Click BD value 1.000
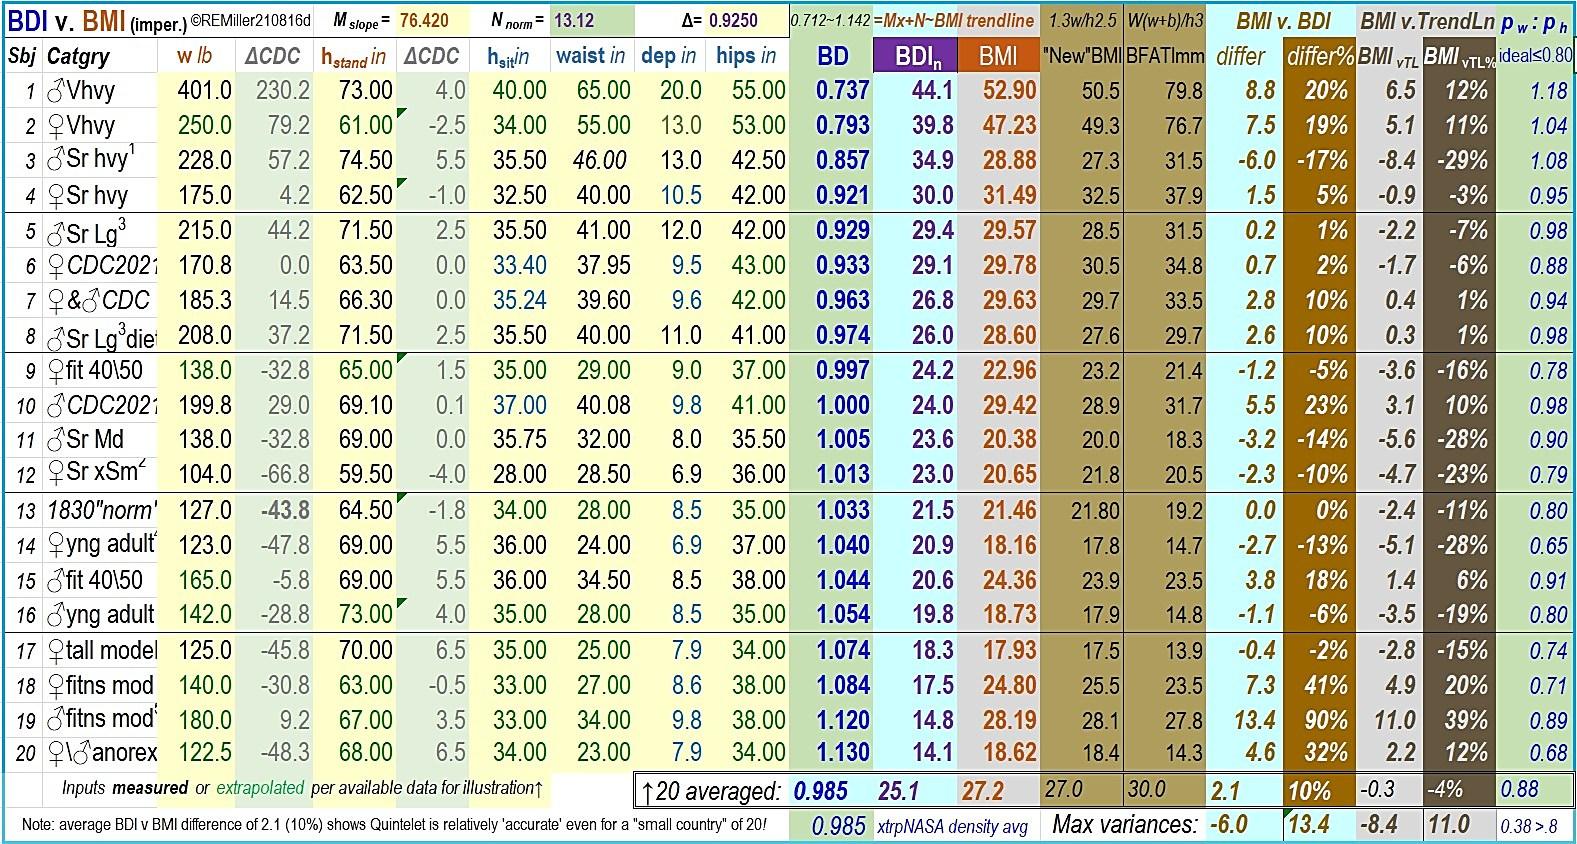This screenshot has width=1577, height=844. coord(842,406)
